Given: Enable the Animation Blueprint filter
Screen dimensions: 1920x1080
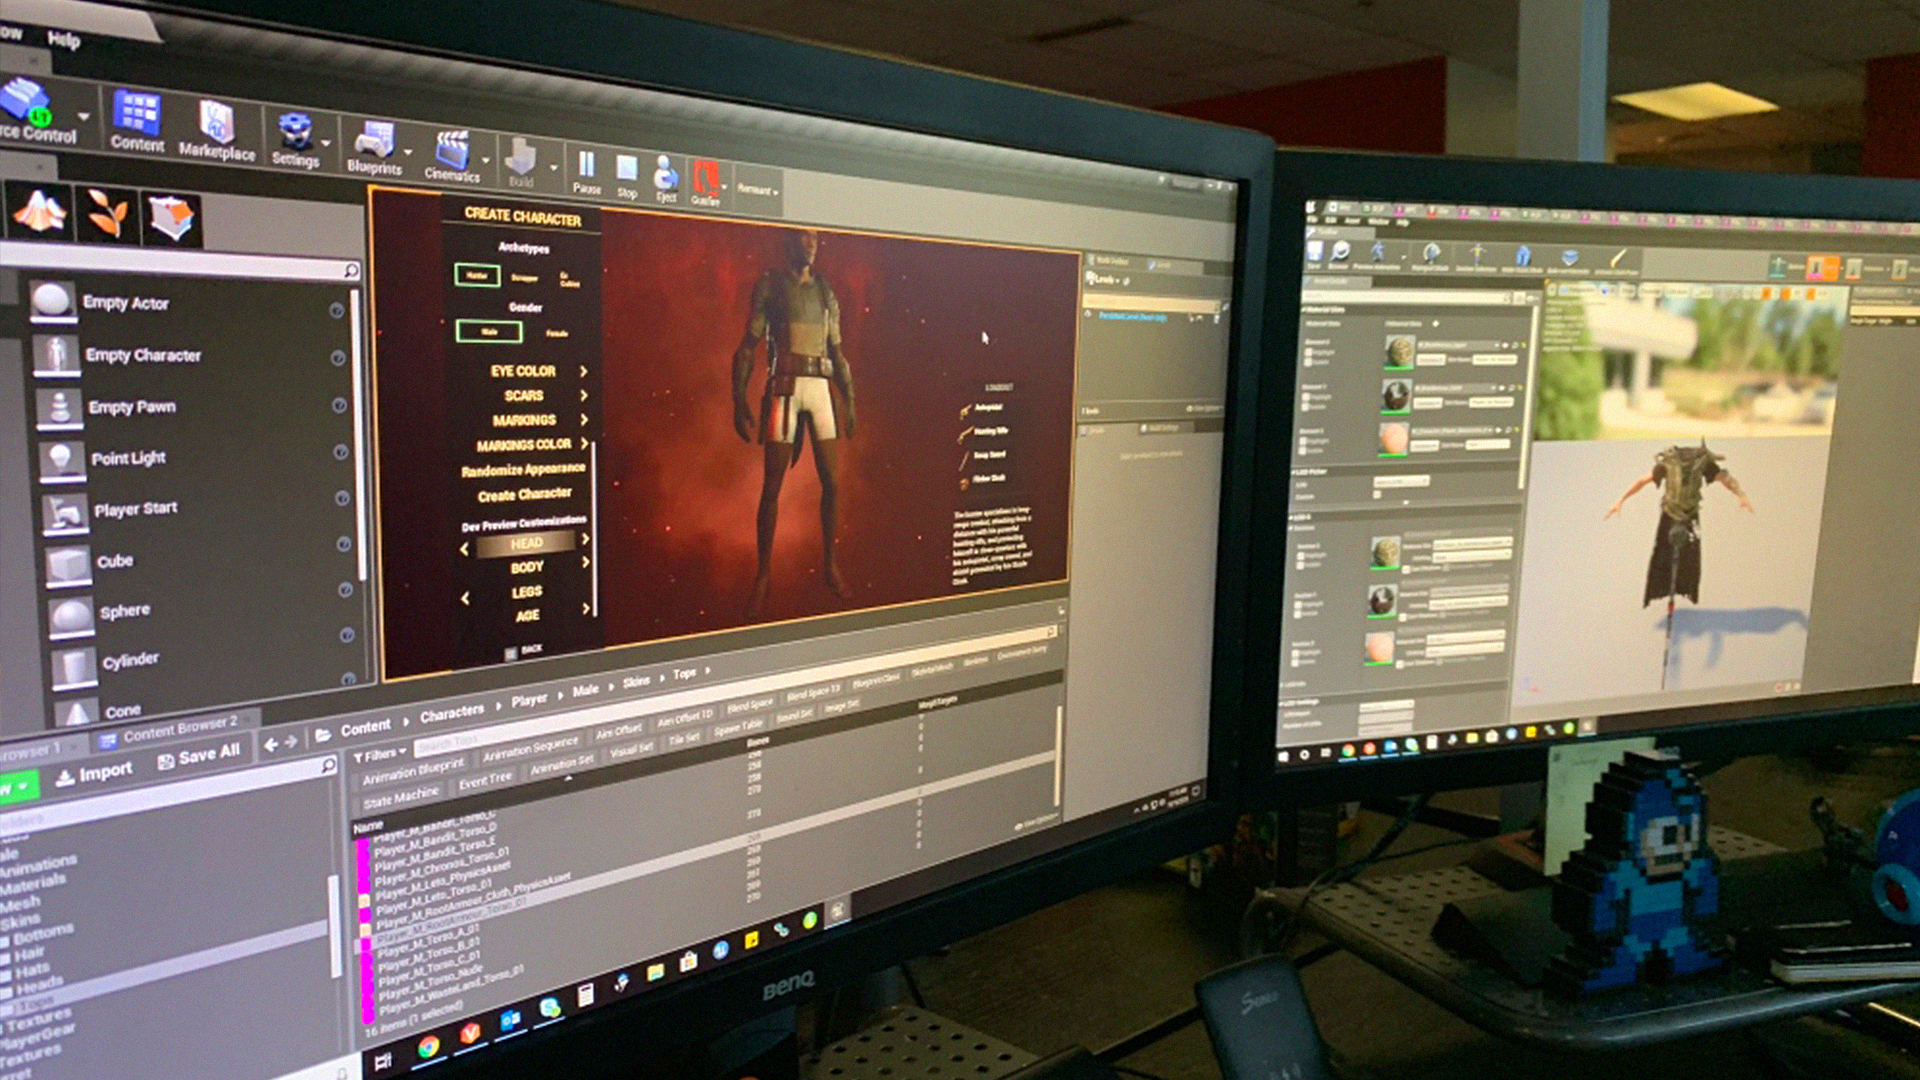Looking at the screenshot, I should coord(413,770).
